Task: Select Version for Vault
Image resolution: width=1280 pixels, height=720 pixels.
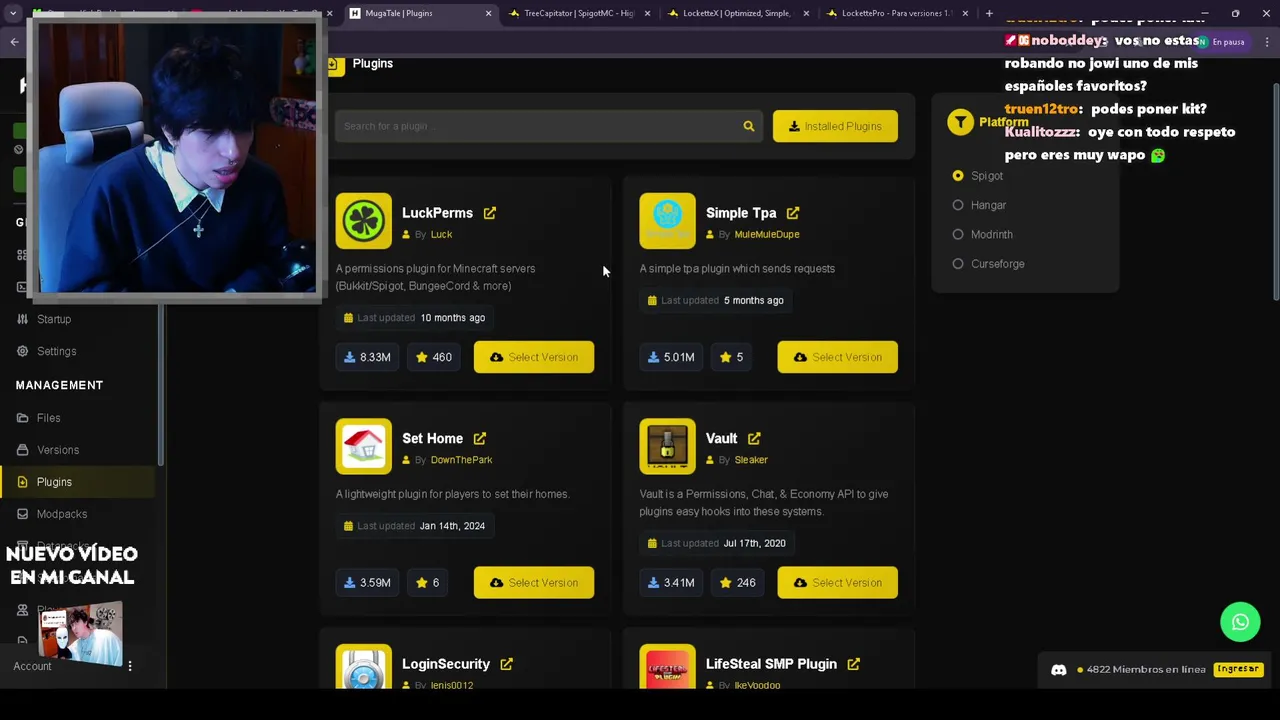Action: coord(838,583)
